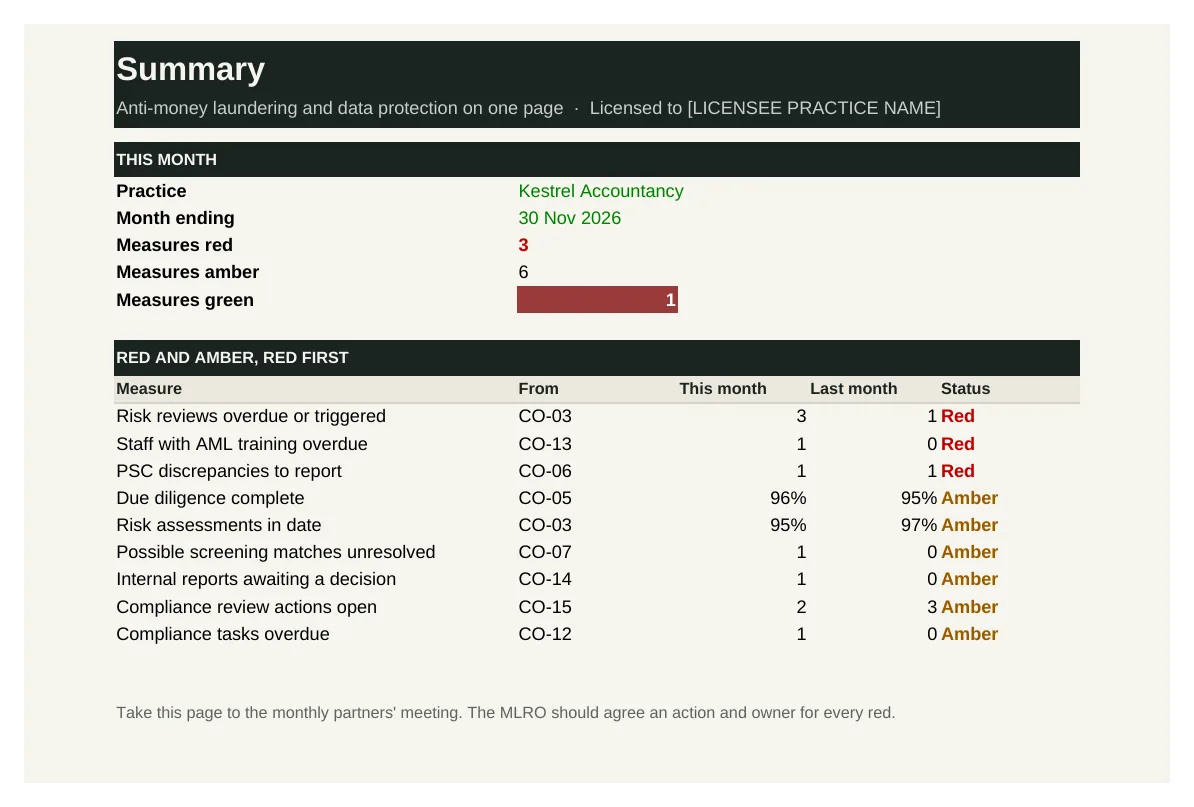
Task: Click the "From" column header
Action: click(538, 389)
